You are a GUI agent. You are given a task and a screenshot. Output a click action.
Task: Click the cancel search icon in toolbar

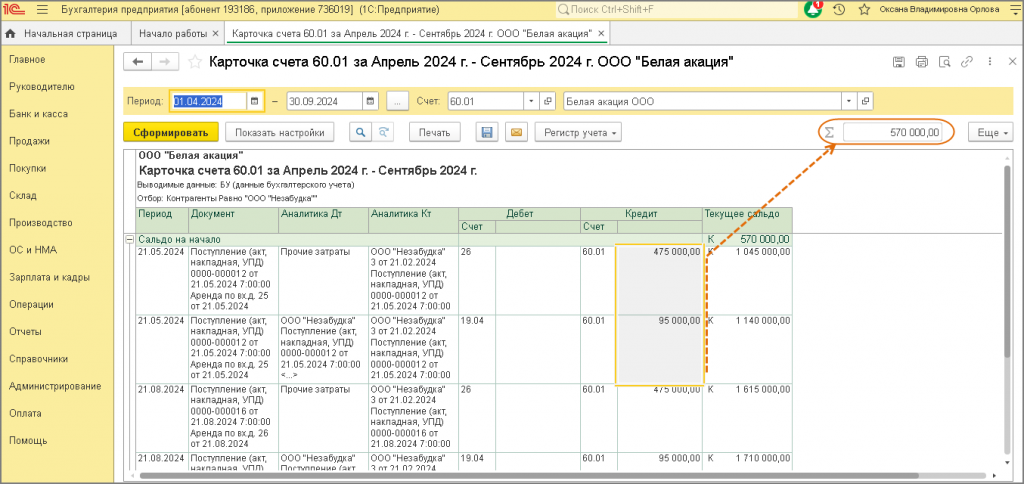pos(383,133)
